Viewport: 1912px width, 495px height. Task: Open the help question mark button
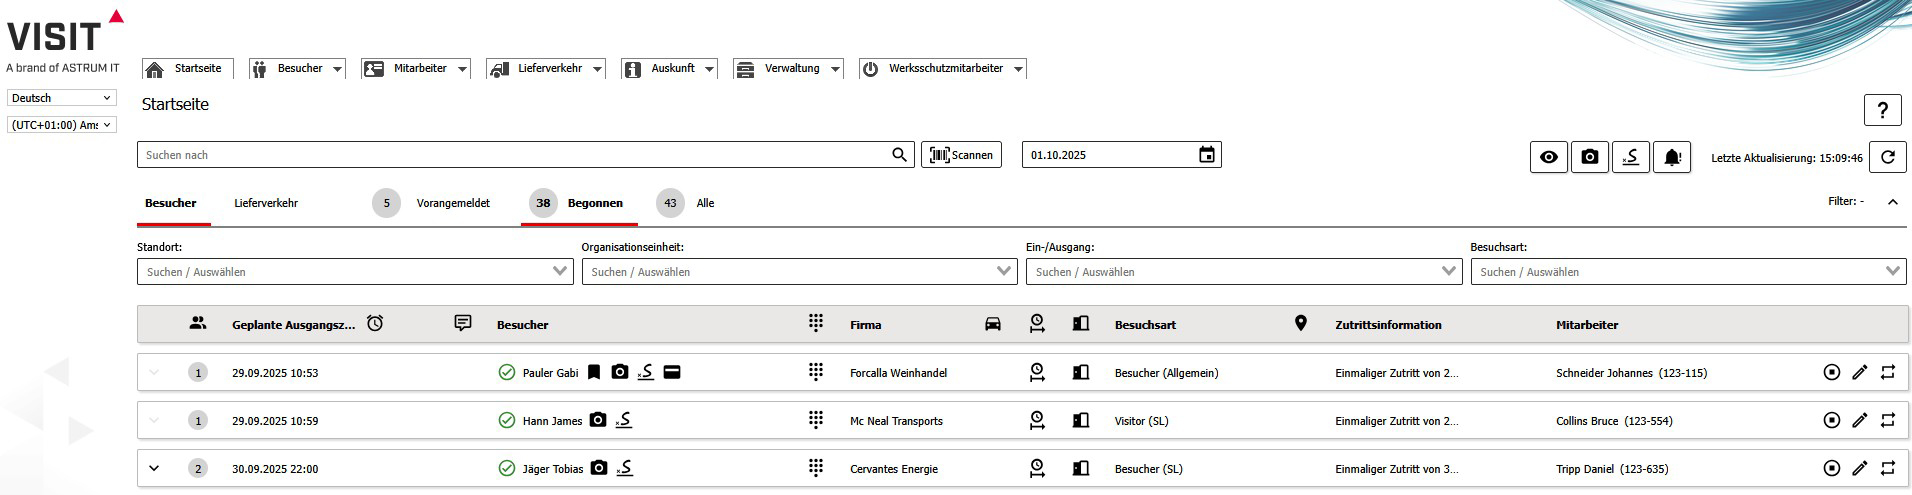click(1882, 110)
